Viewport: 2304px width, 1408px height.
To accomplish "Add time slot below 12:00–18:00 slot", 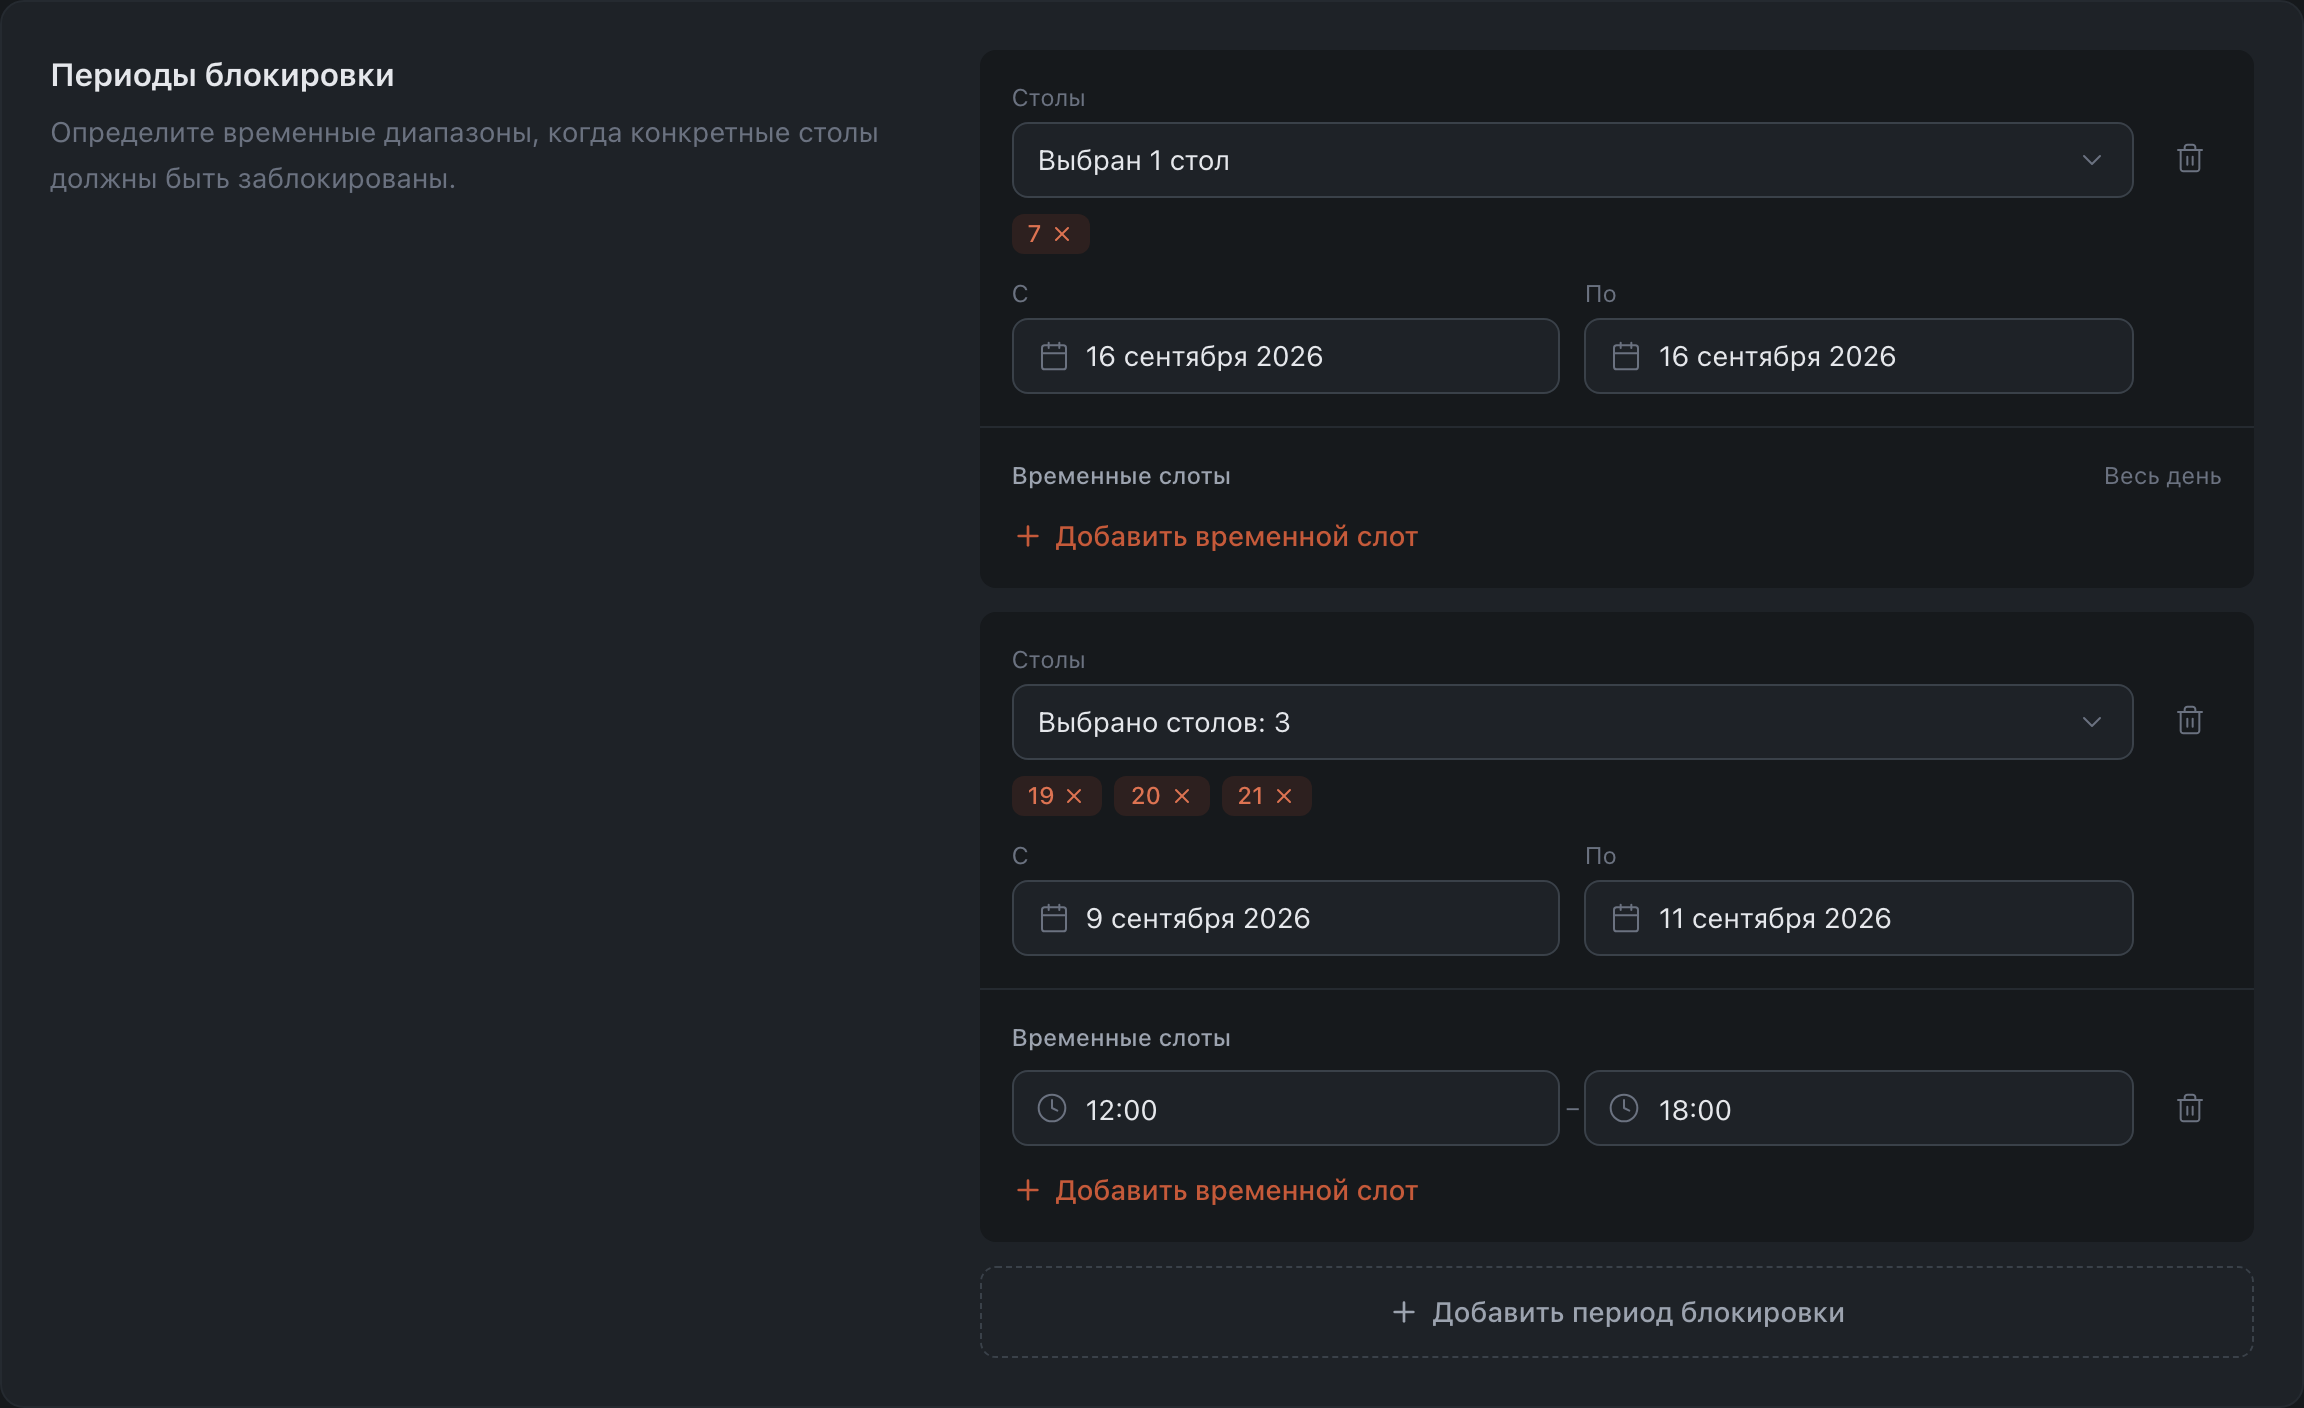I will click(x=1217, y=1191).
